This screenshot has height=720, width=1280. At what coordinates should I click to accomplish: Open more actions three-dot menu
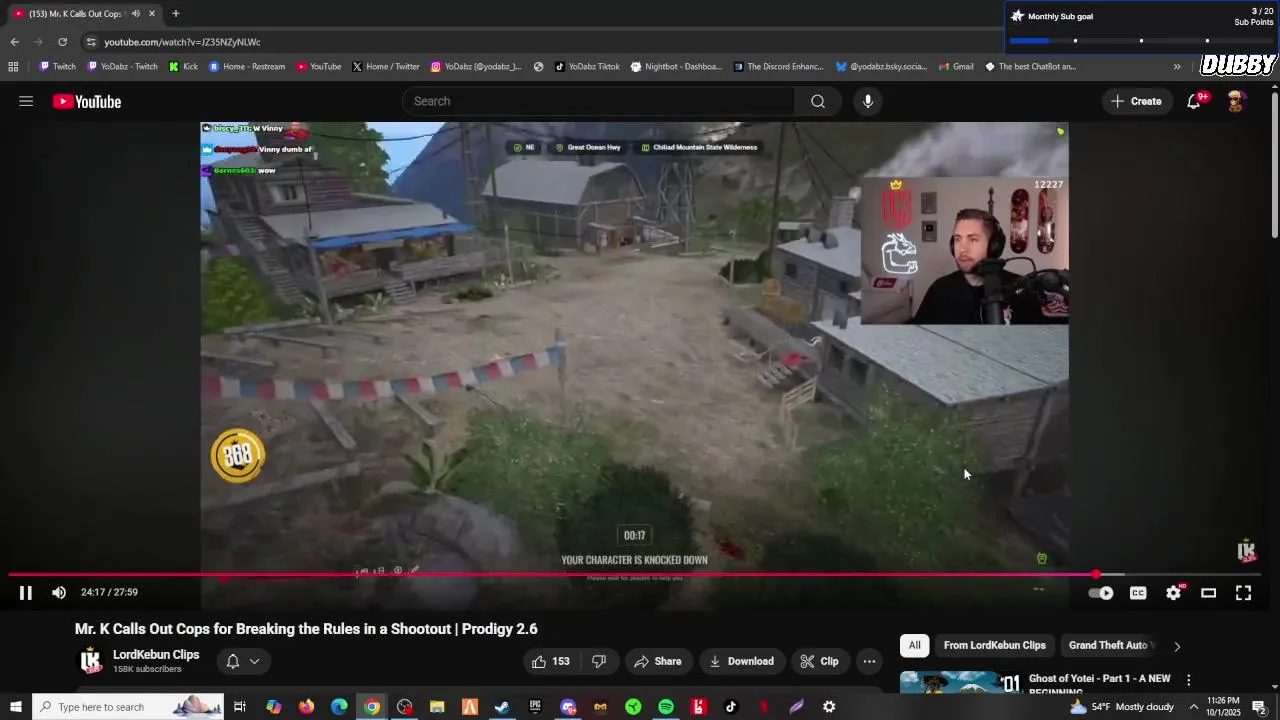(x=869, y=661)
